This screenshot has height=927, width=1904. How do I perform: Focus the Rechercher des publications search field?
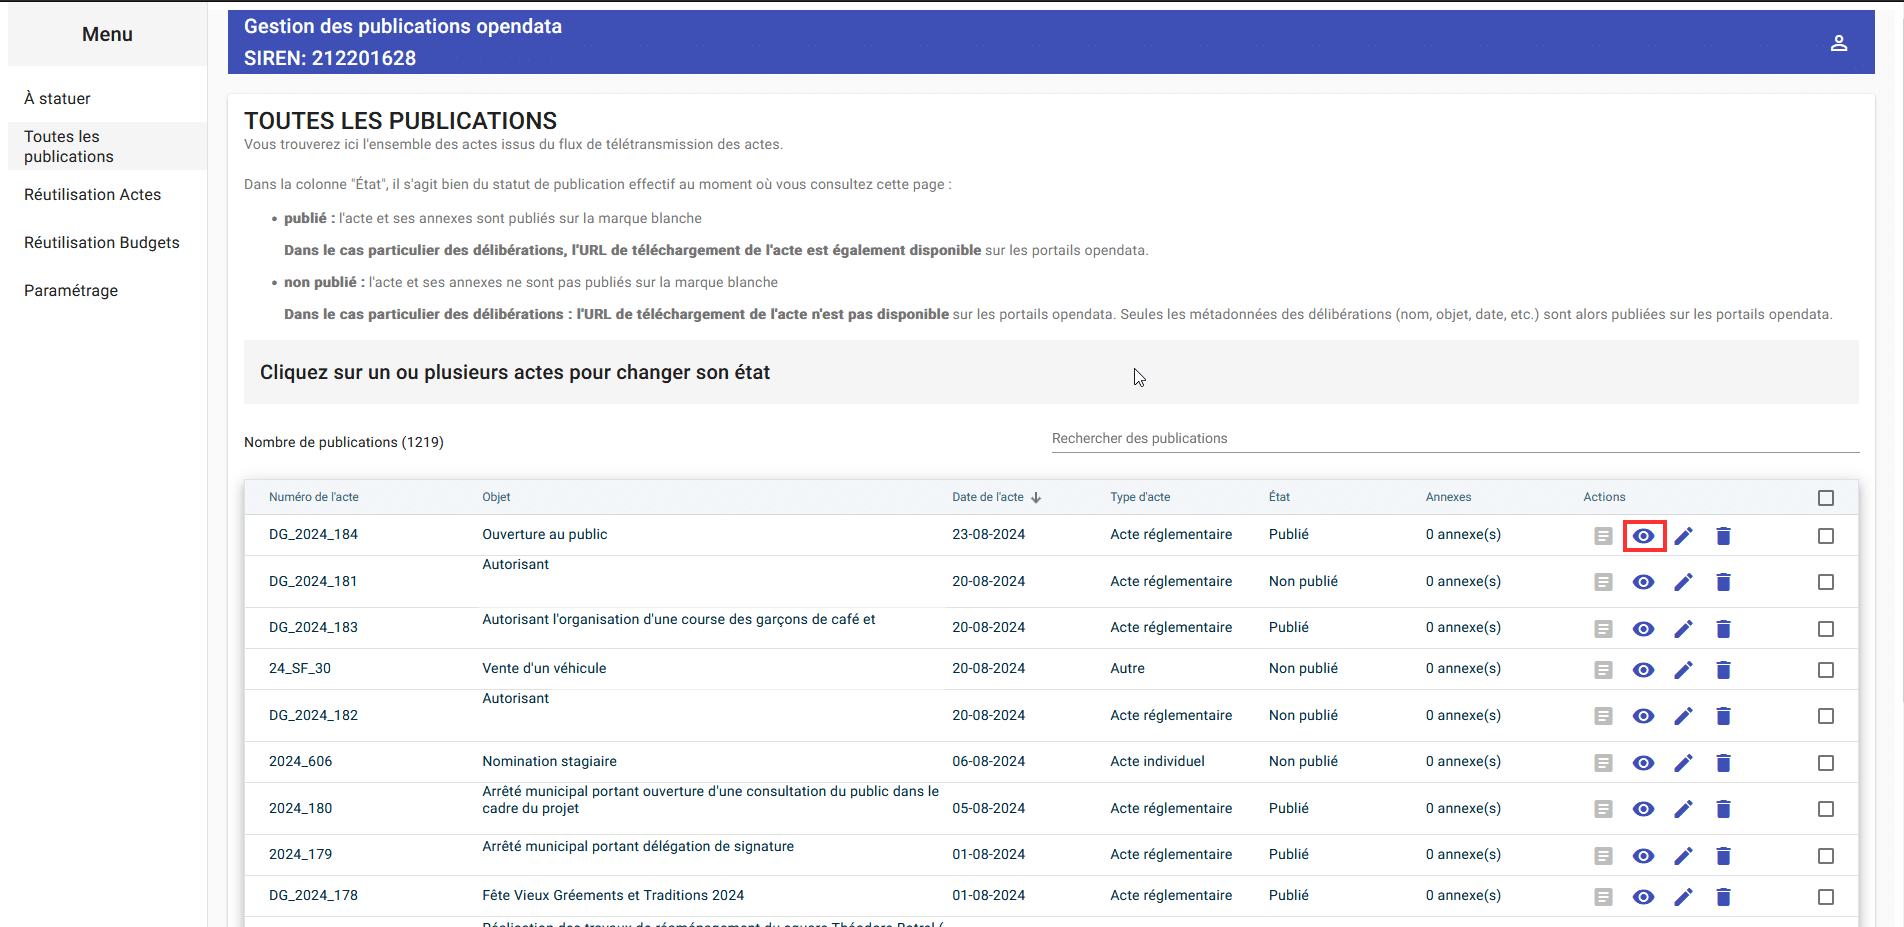(x=1454, y=438)
